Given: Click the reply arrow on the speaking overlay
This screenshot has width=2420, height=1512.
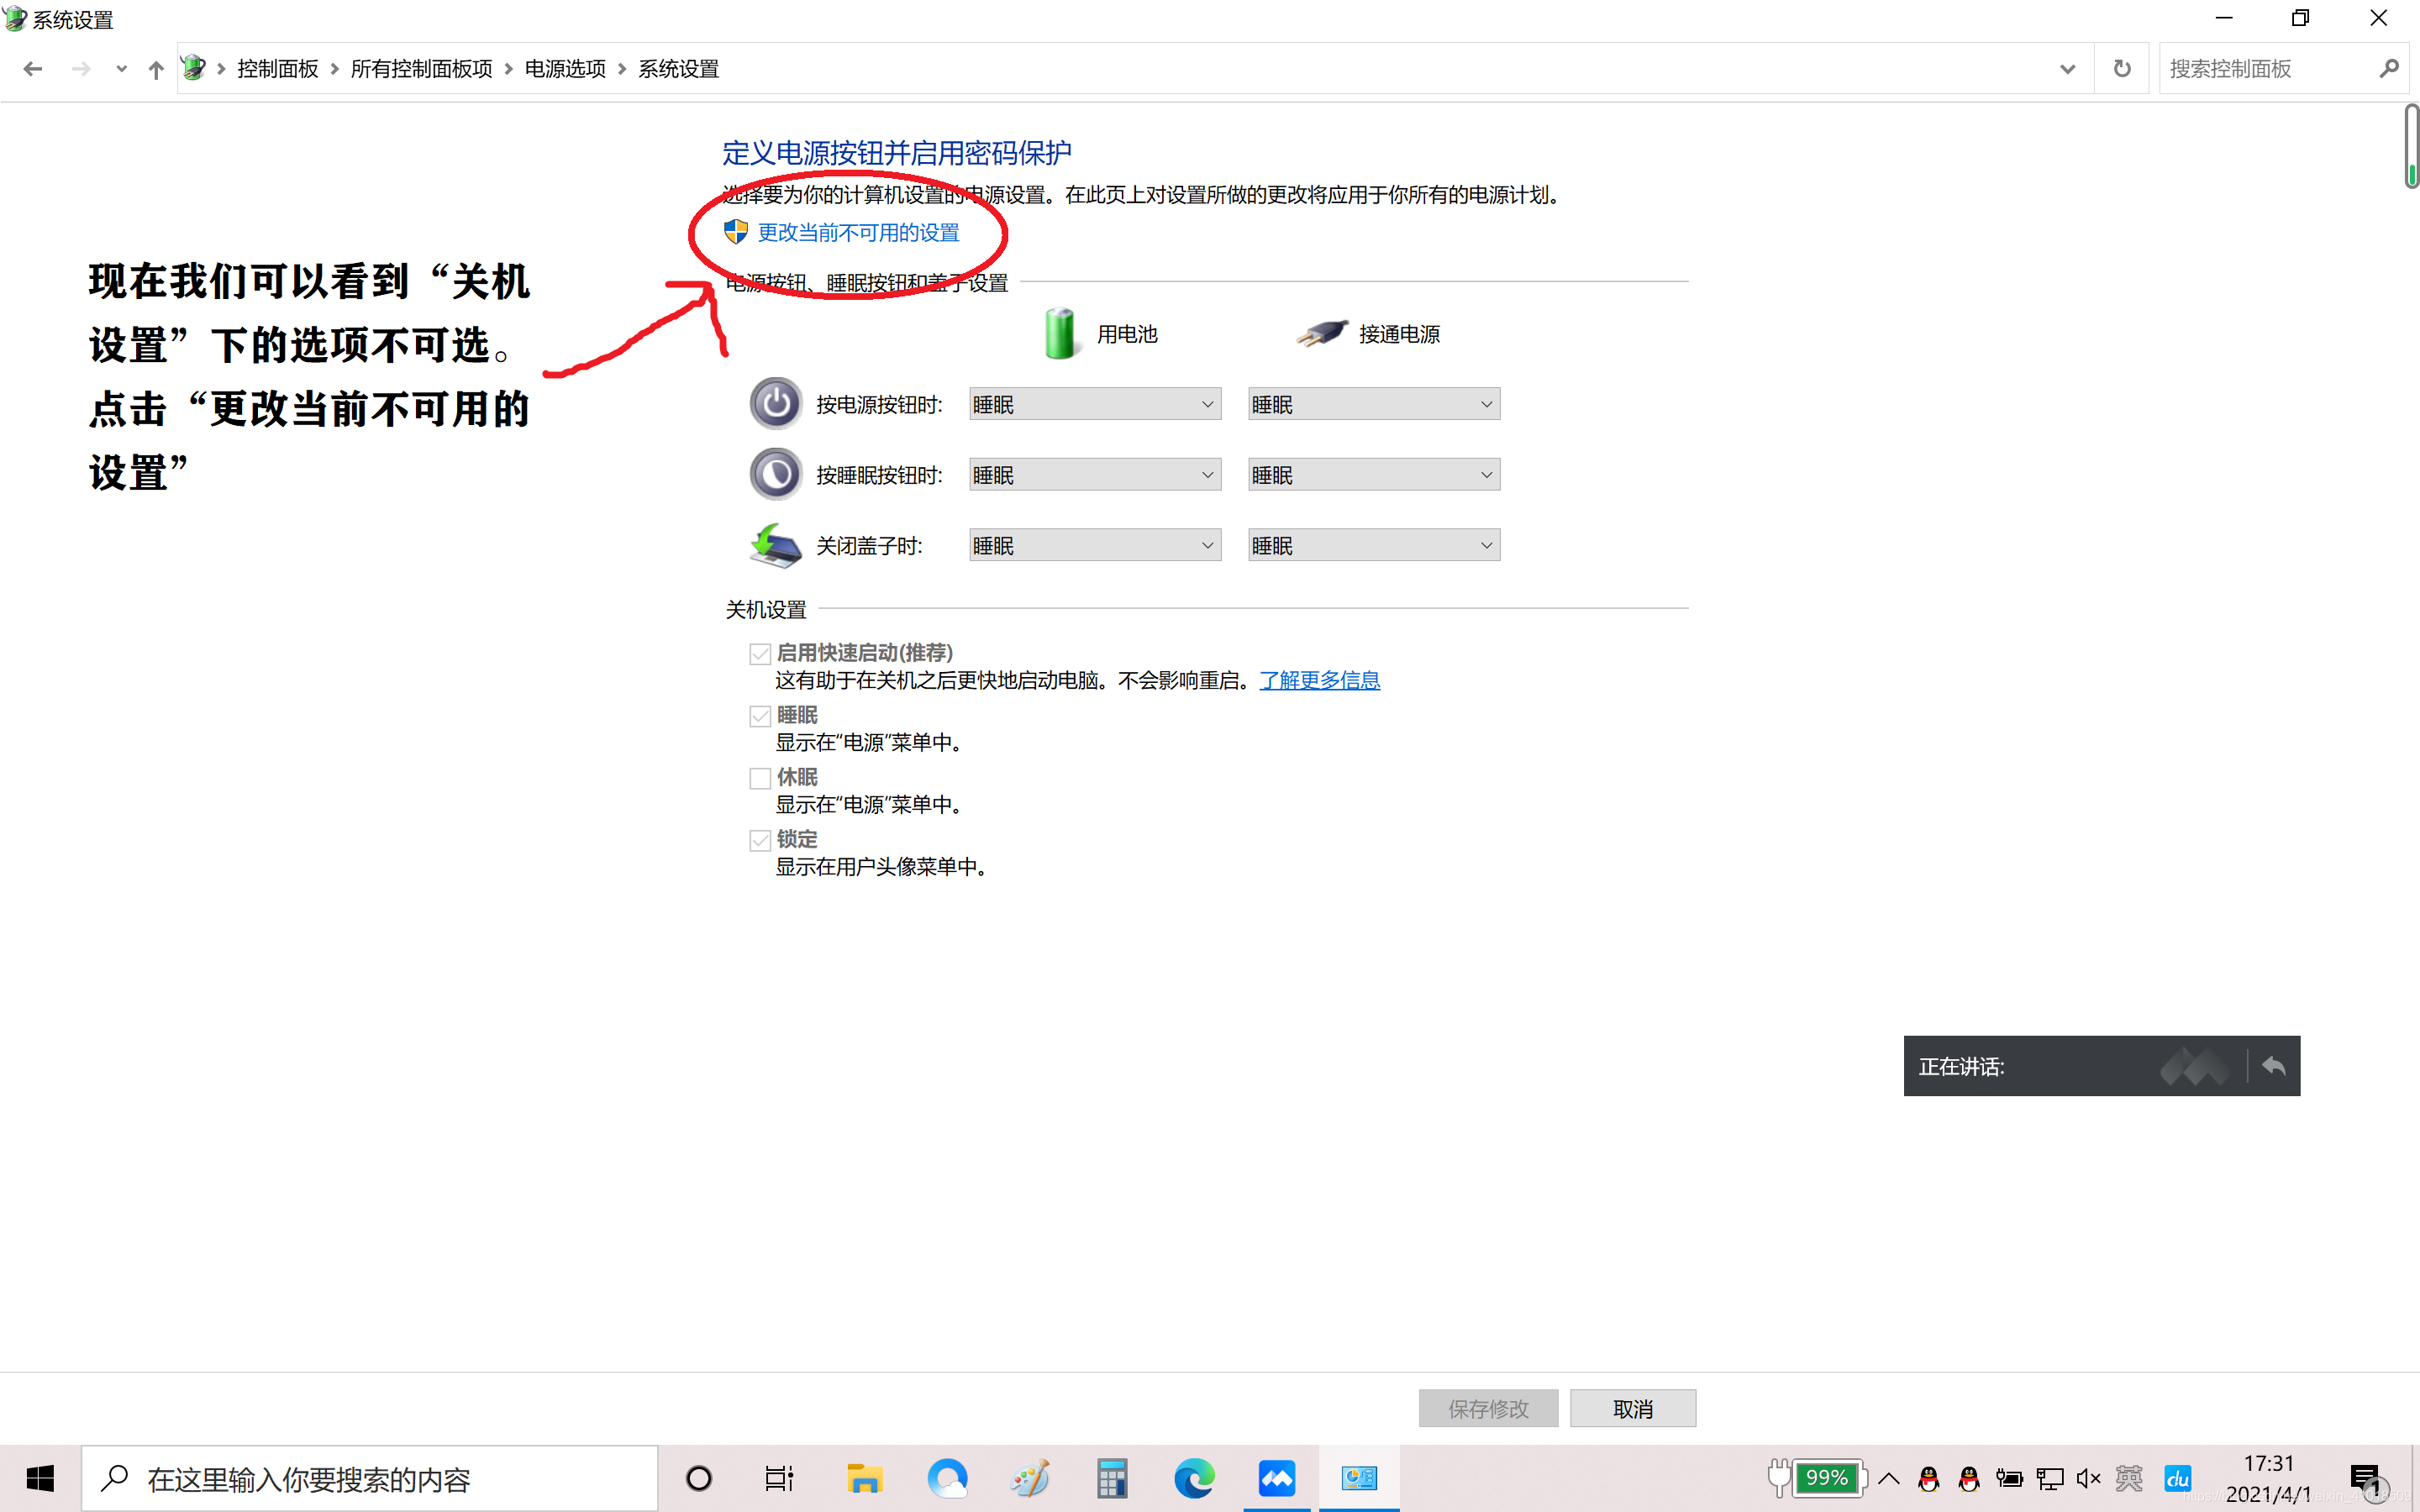Looking at the screenshot, I should coord(2273,1066).
